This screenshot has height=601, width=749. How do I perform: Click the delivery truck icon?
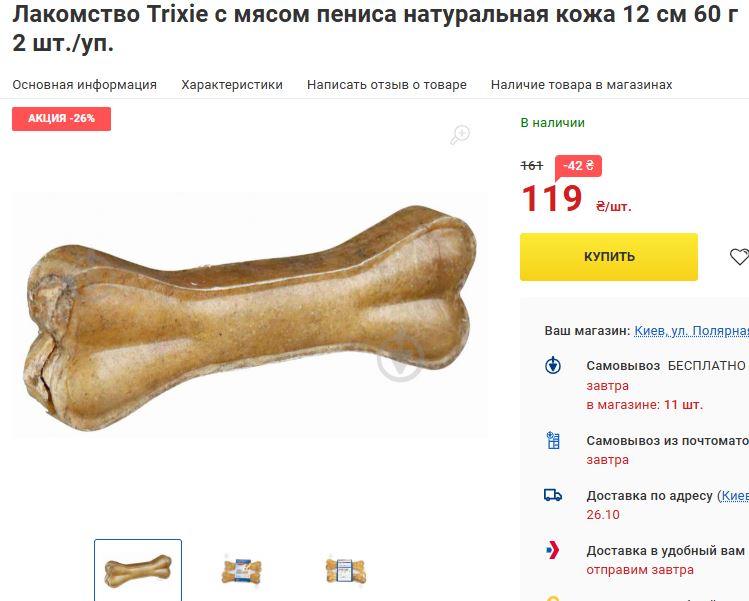pyautogui.click(x=553, y=495)
